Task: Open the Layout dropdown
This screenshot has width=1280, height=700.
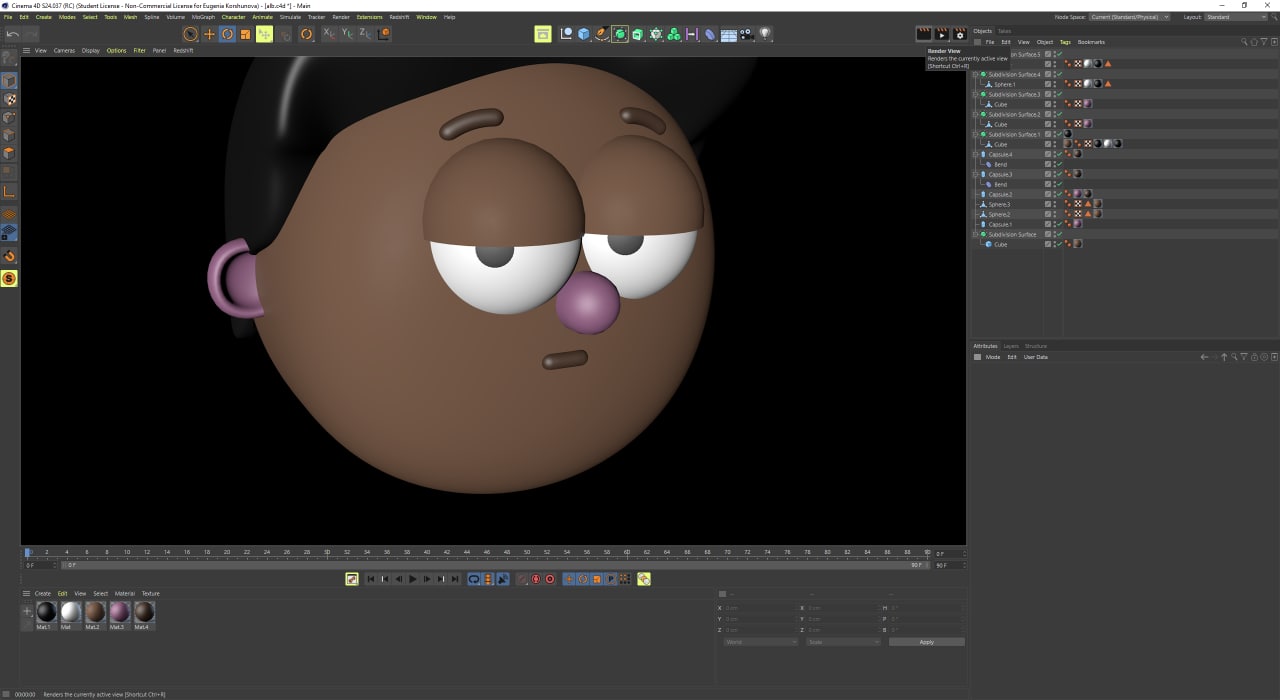Action: pos(1236,17)
